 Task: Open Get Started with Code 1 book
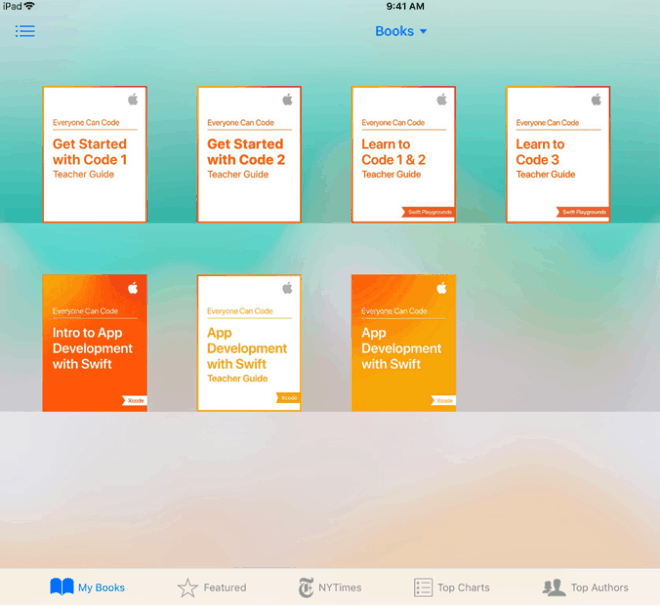click(95, 154)
